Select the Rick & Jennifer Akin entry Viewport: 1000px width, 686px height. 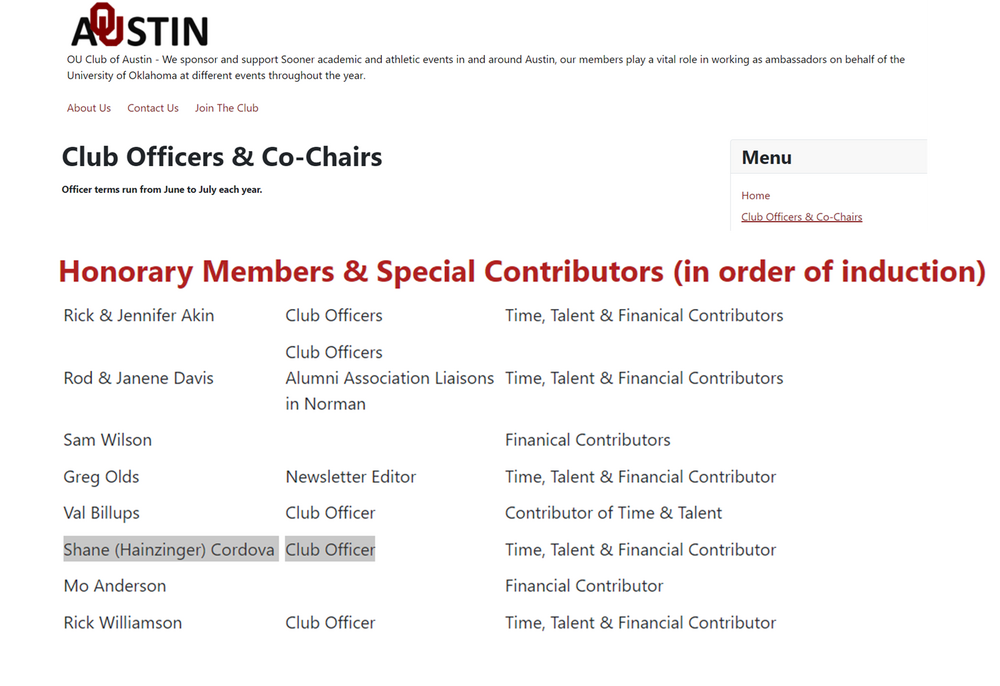click(138, 316)
